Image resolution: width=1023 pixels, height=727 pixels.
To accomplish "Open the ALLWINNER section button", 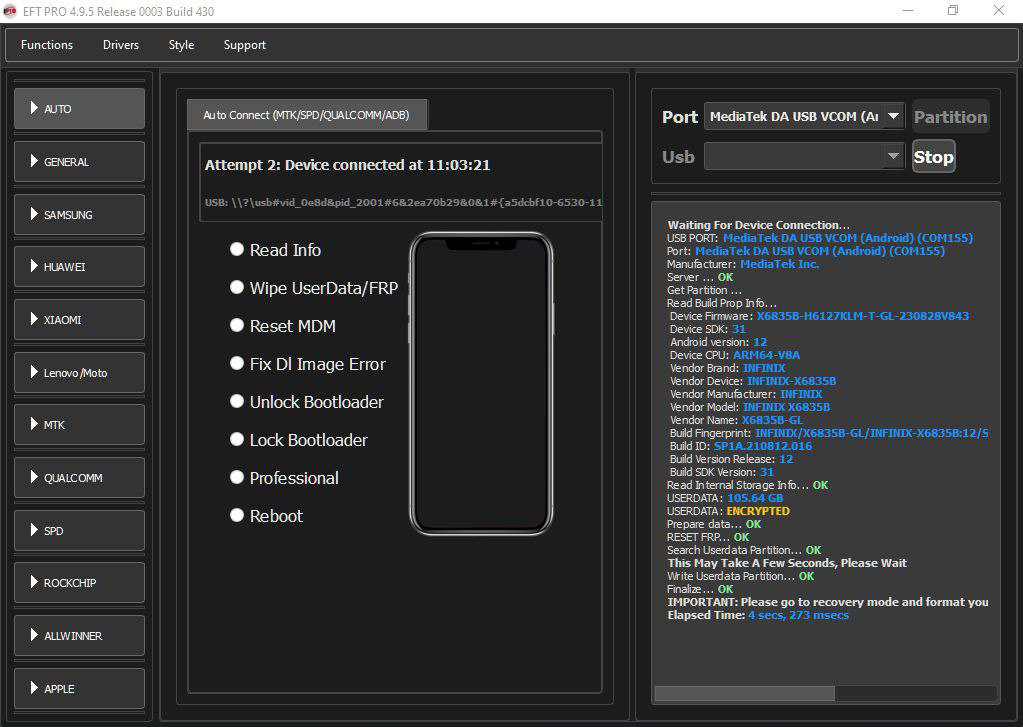I will 80,636.
